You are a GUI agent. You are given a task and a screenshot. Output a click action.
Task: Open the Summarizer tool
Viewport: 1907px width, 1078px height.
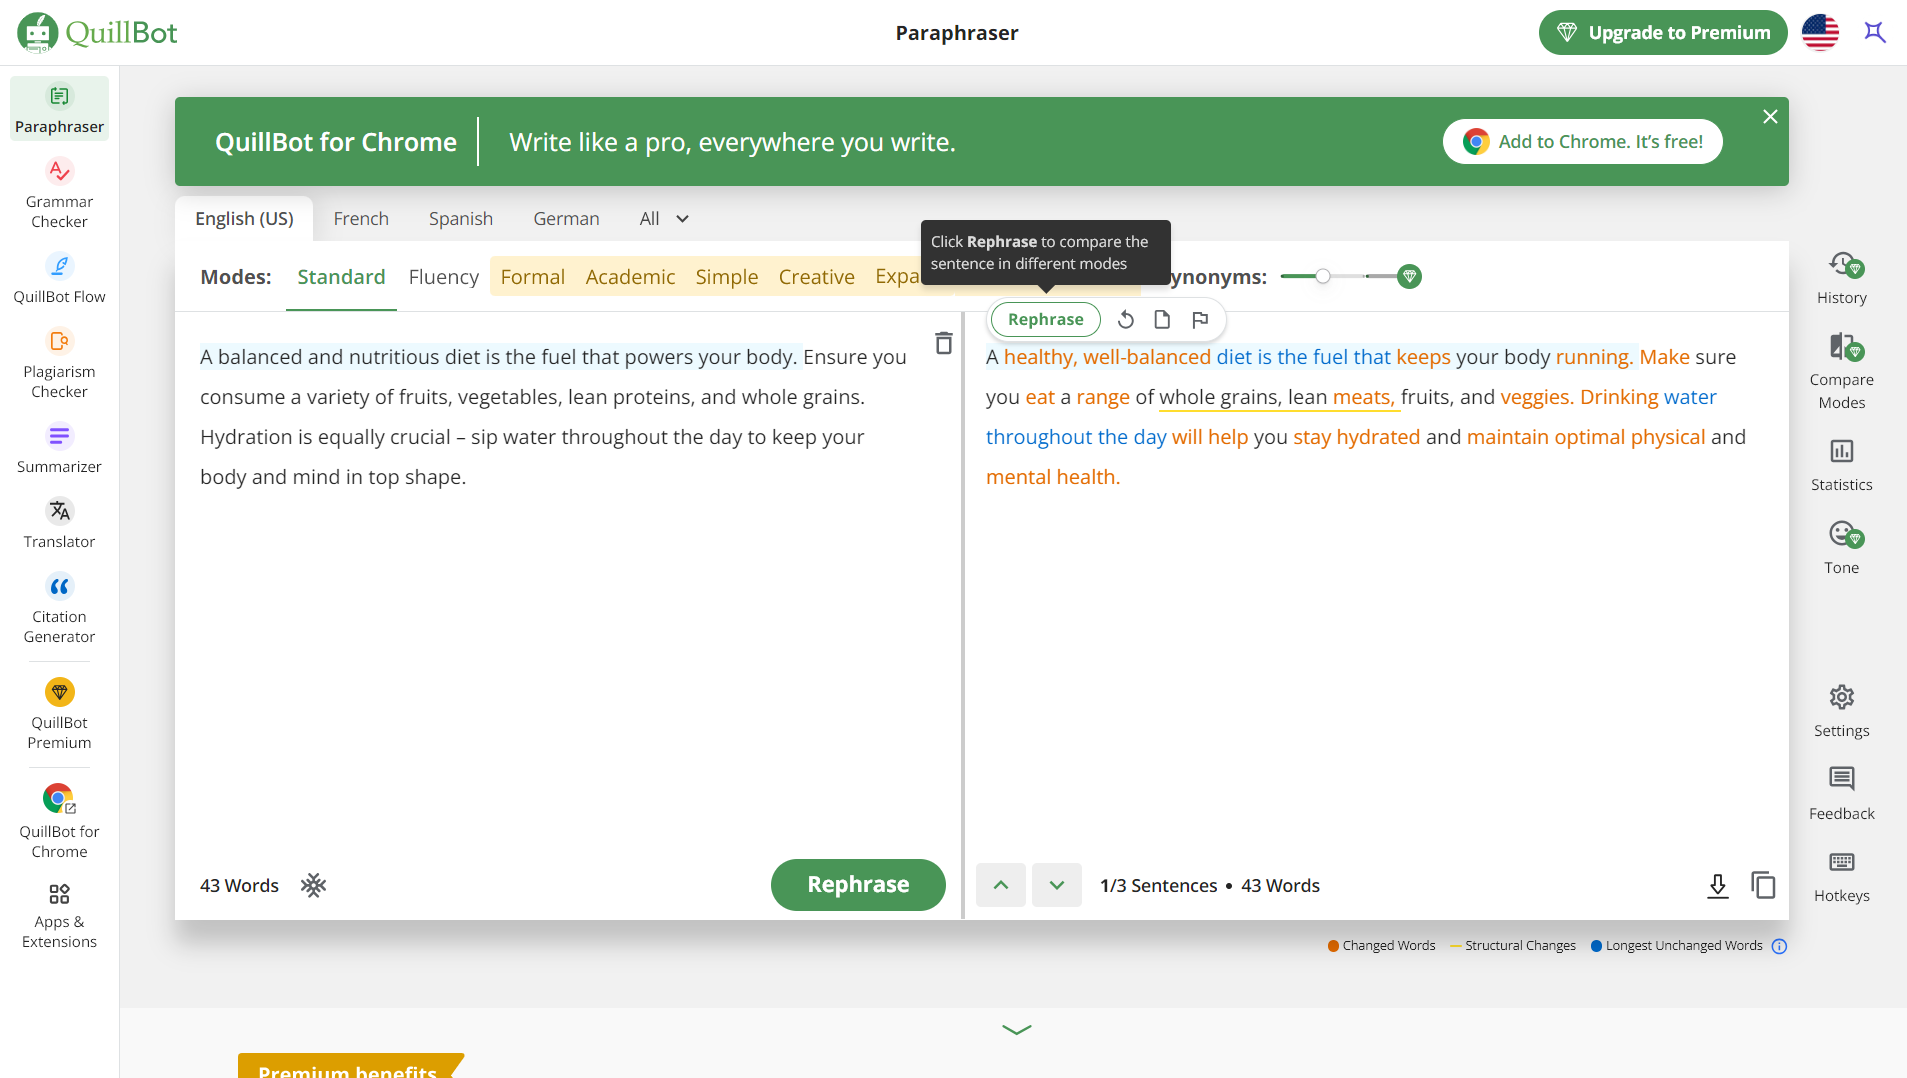tap(59, 448)
